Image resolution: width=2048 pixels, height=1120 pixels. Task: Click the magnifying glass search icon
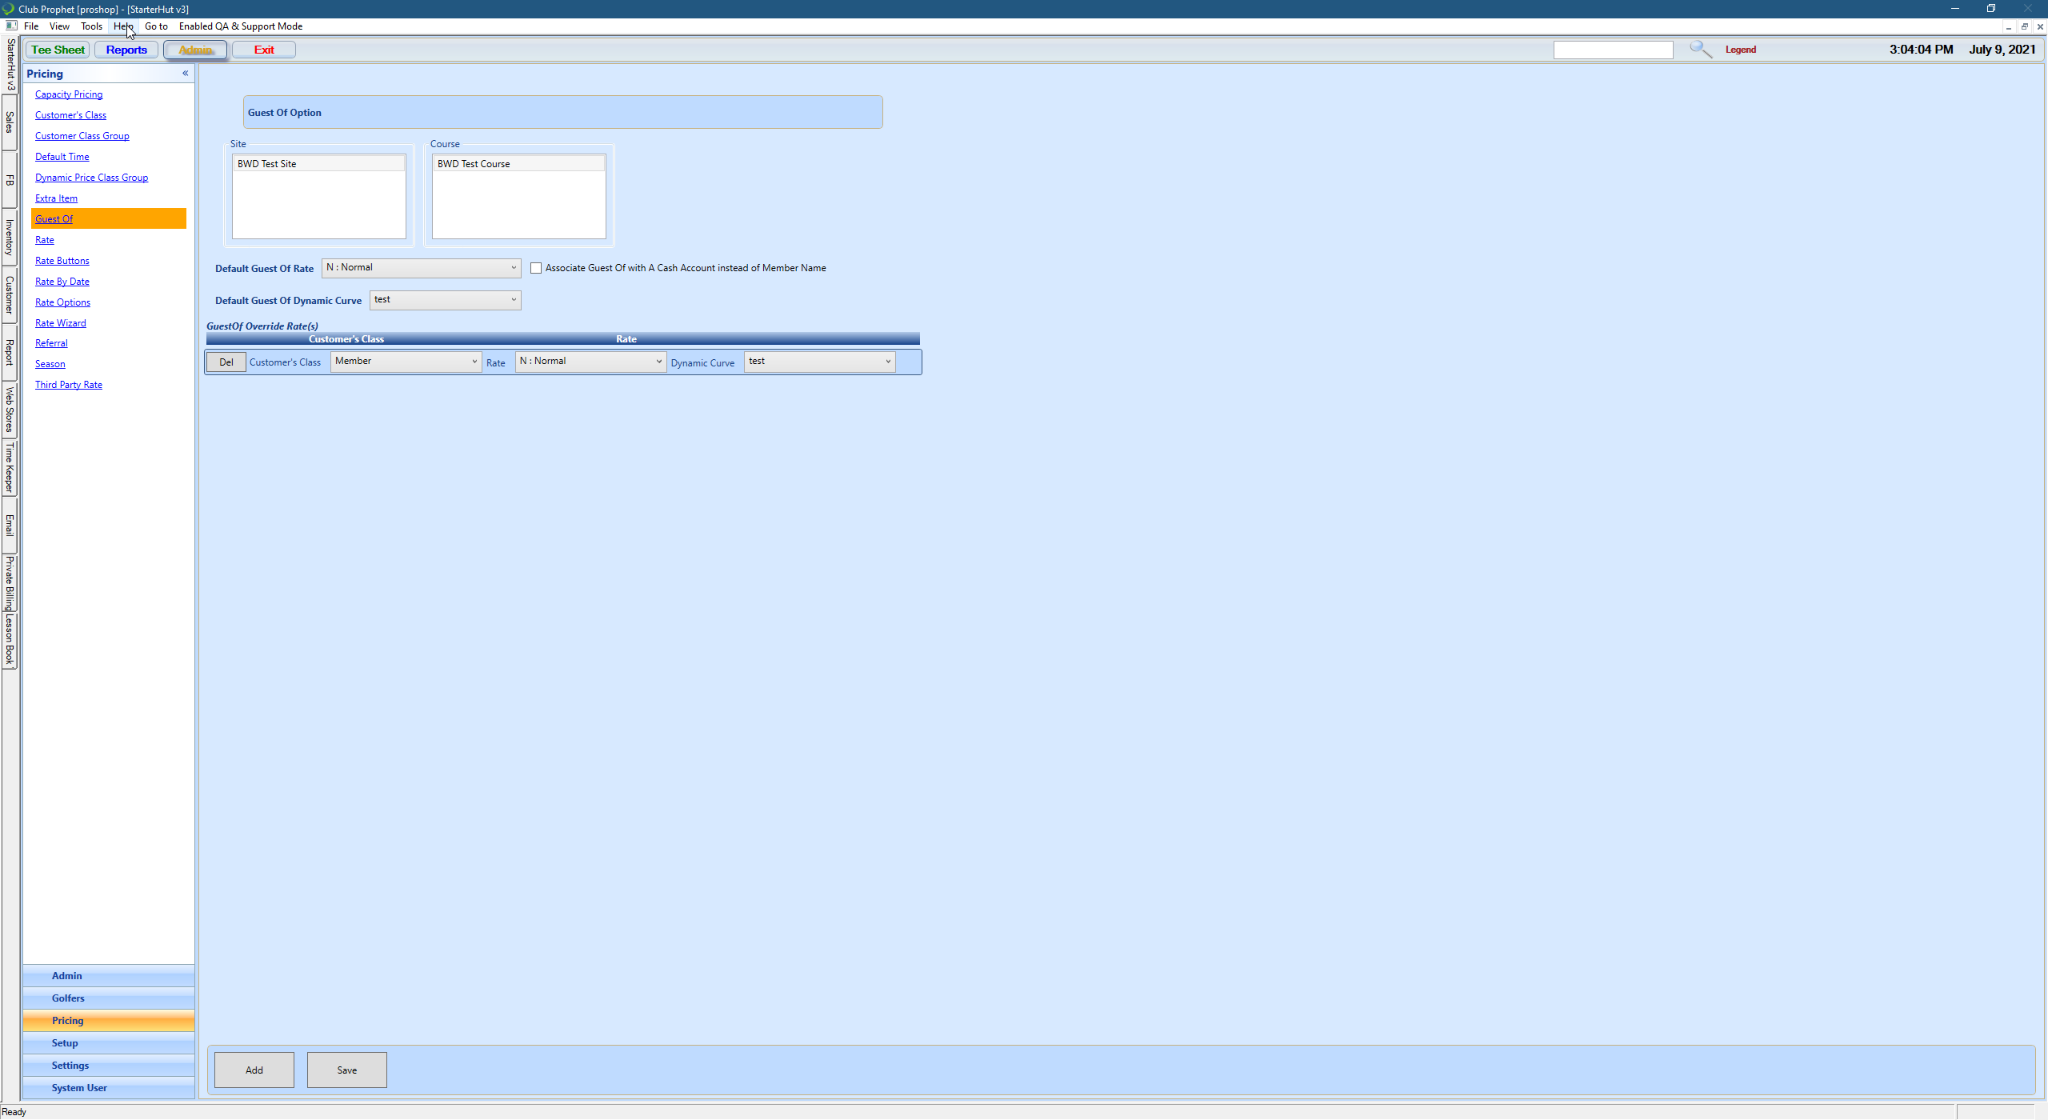(x=1700, y=49)
